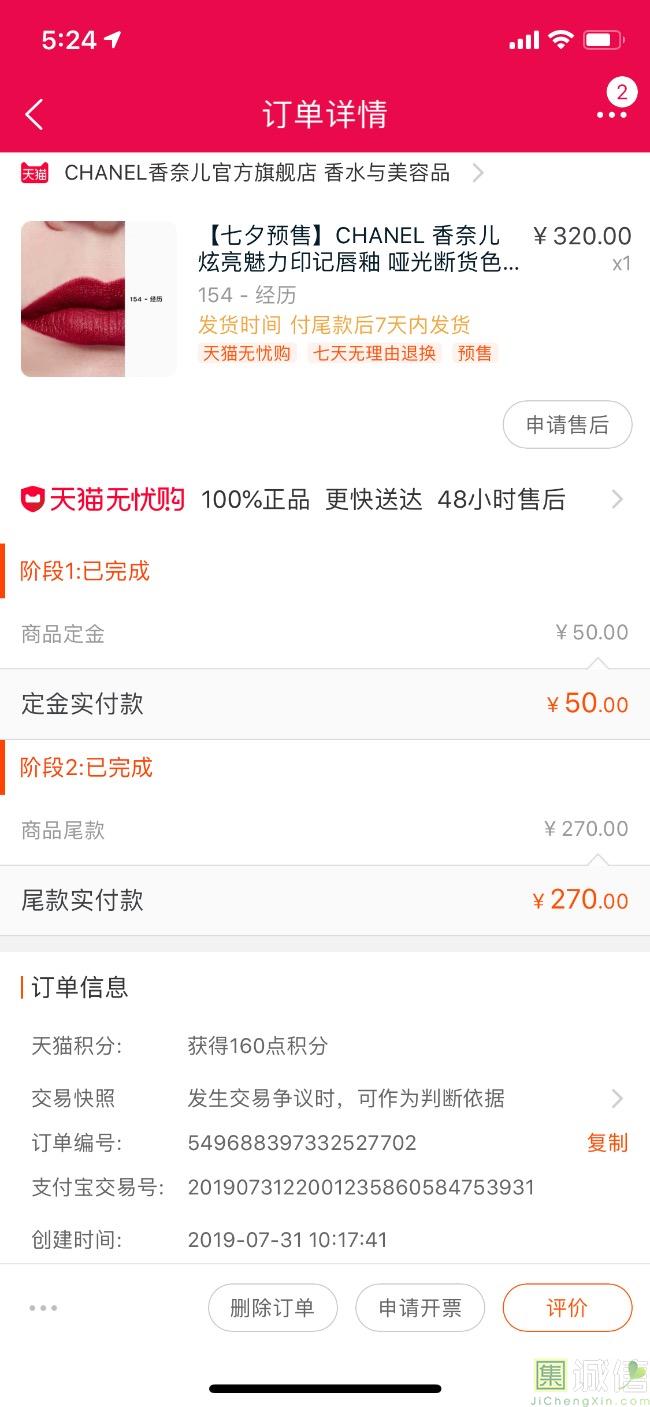Tap the 七天无理由退换 tag
Image resolution: width=650 pixels, height=1407 pixels.
point(375,353)
